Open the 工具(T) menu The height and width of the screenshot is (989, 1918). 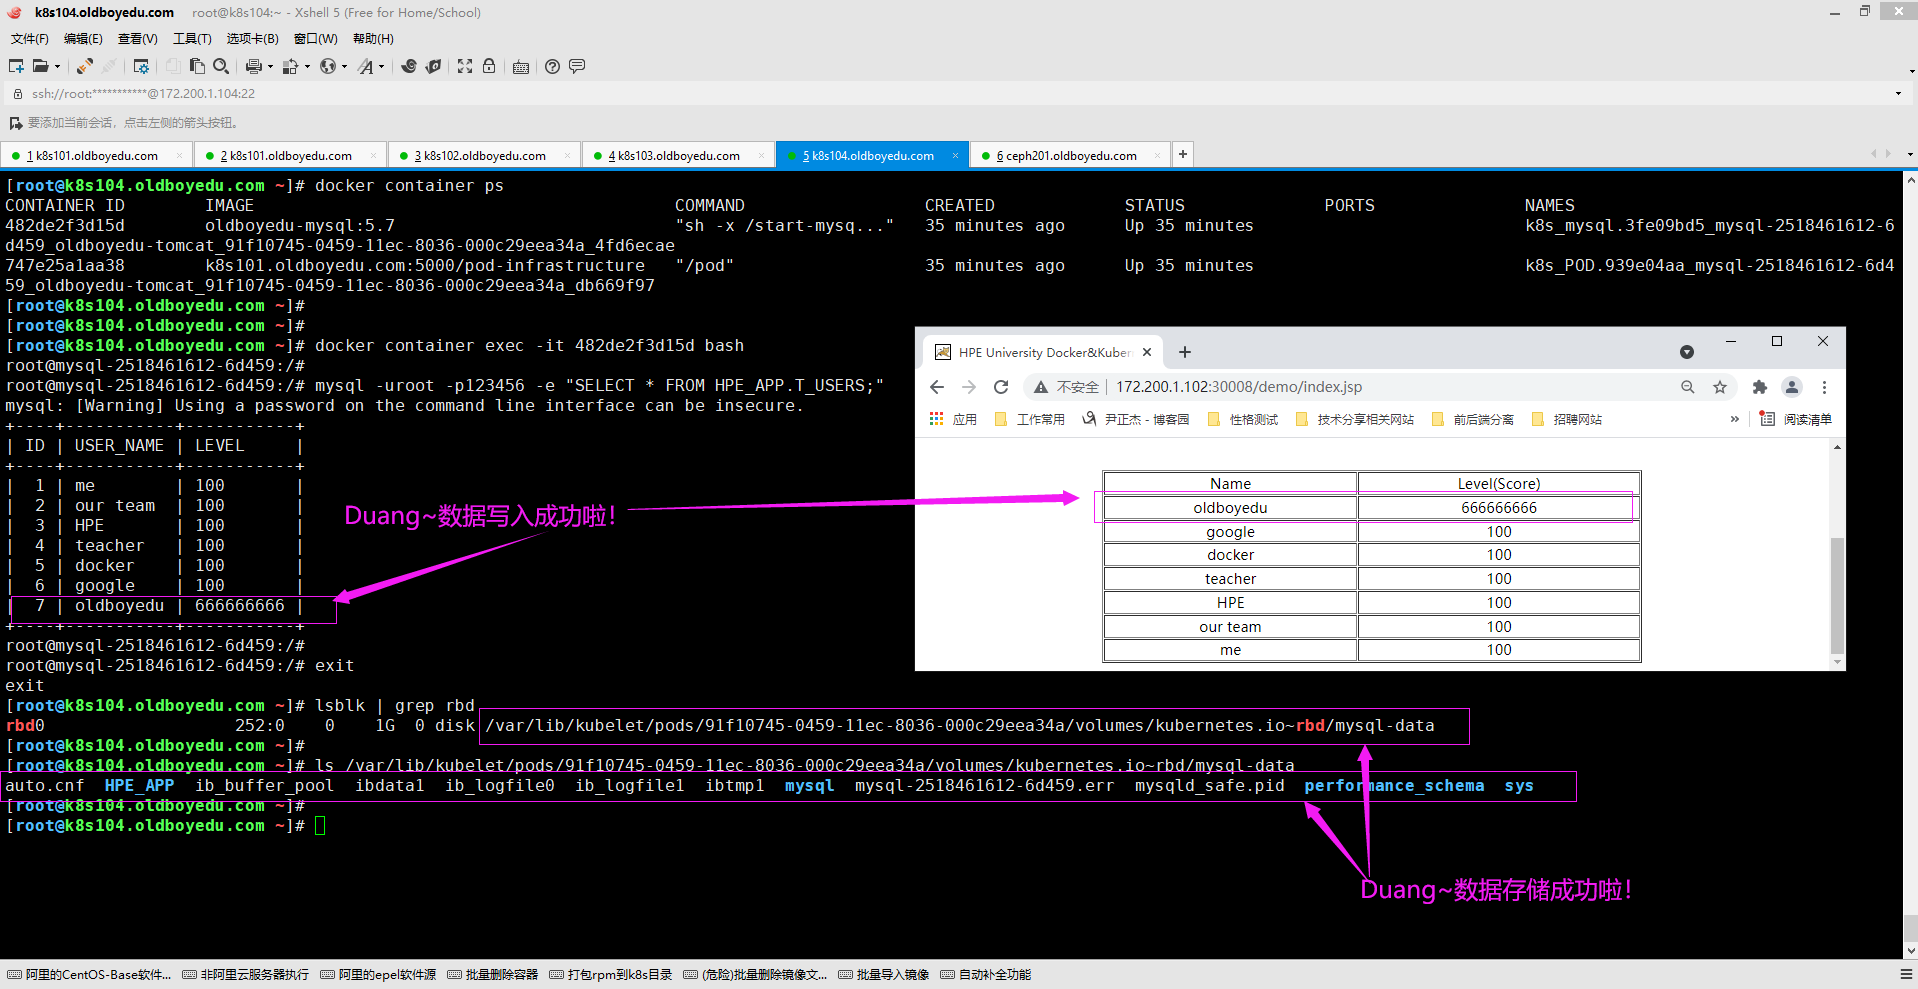(x=192, y=39)
